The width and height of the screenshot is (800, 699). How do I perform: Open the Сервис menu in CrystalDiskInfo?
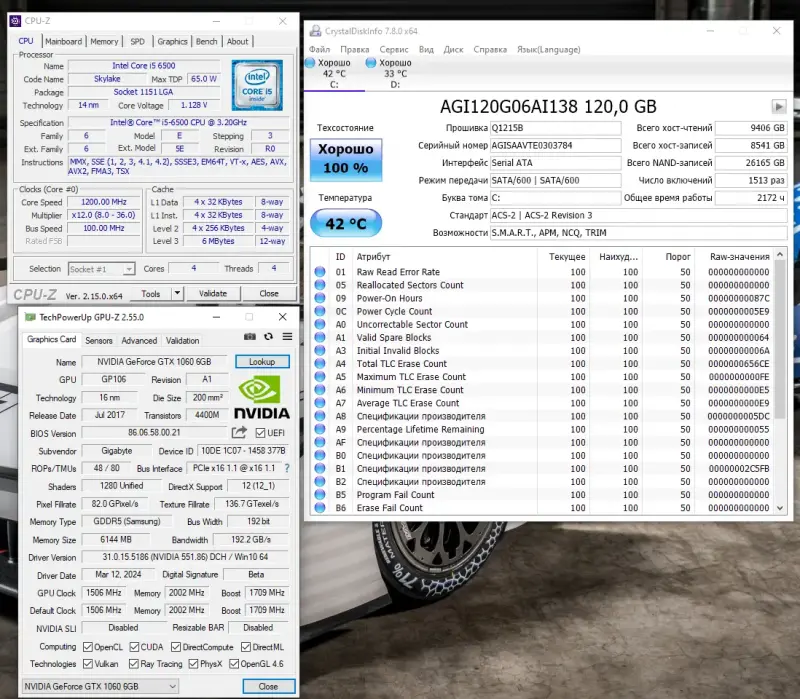point(394,49)
